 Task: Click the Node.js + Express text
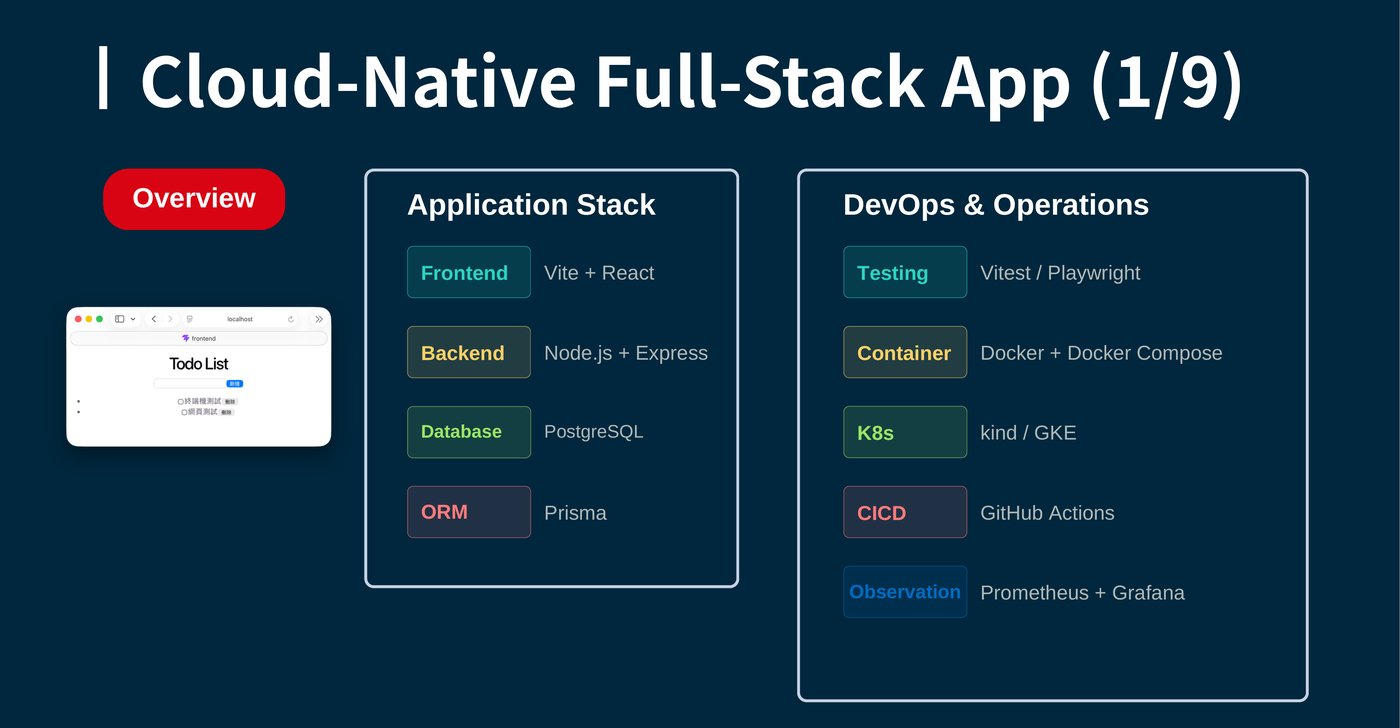pyautogui.click(x=626, y=353)
